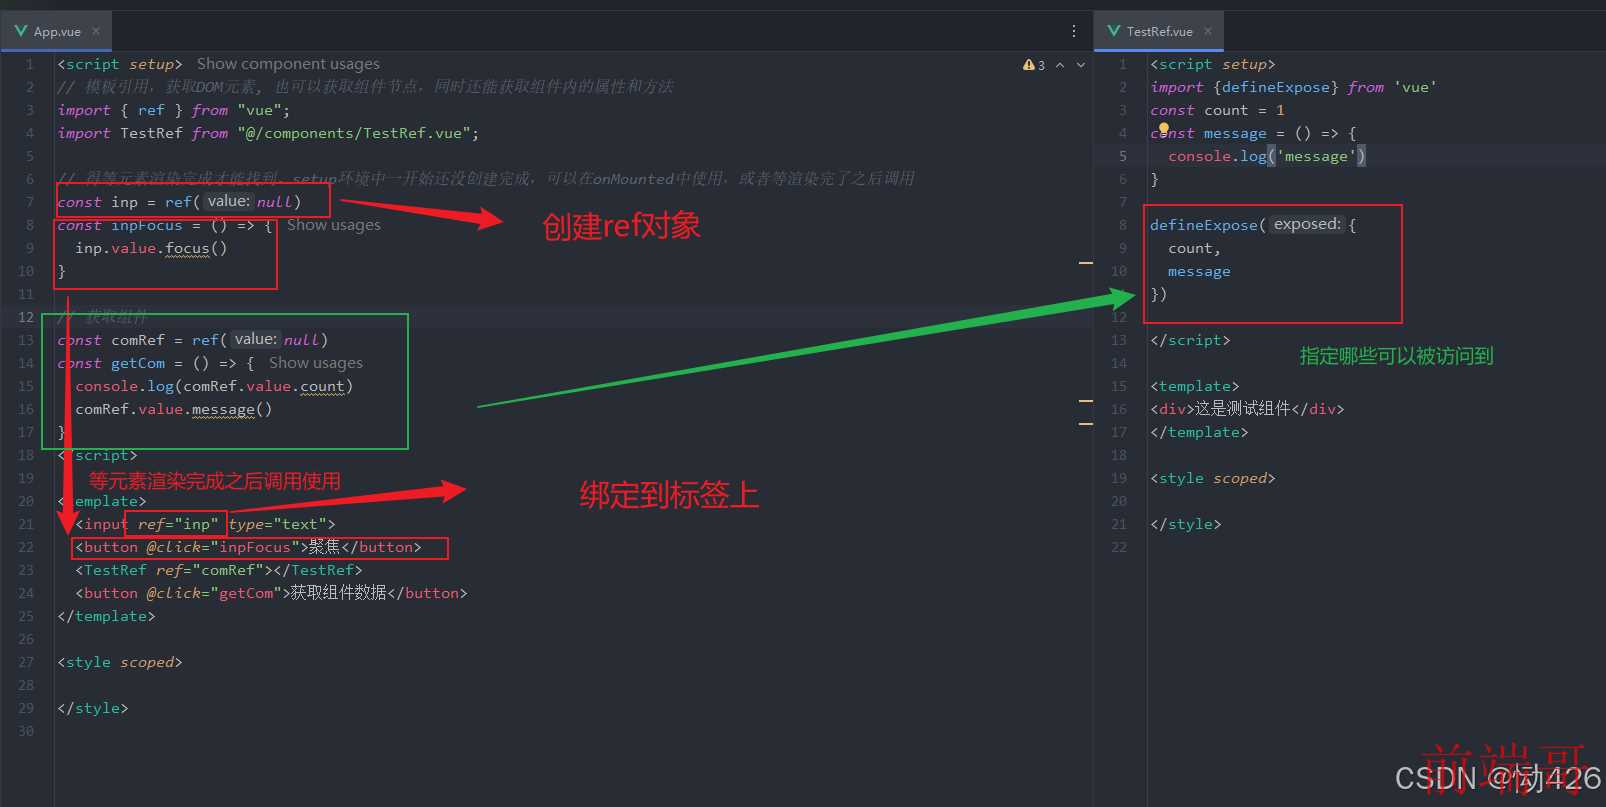The height and width of the screenshot is (807, 1606).
Task: Click console.log('message') in TestRef.vue
Action: [x=1267, y=156]
